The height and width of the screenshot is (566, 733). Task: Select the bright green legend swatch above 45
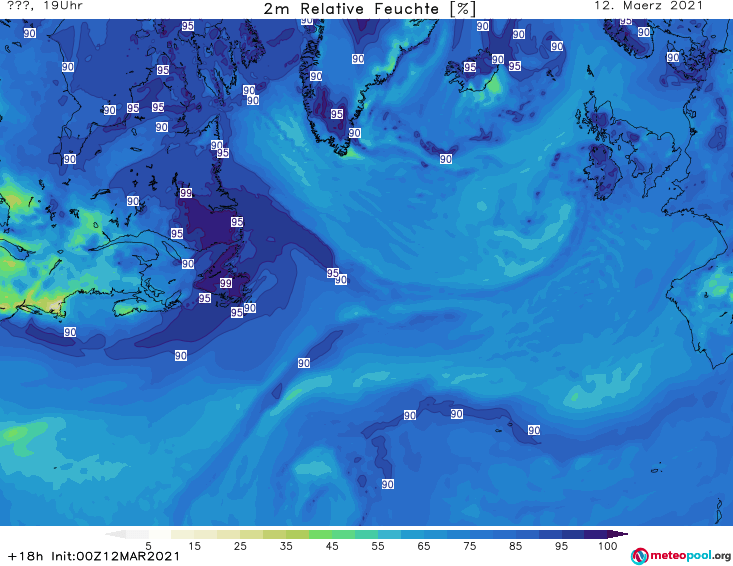pos(320,534)
